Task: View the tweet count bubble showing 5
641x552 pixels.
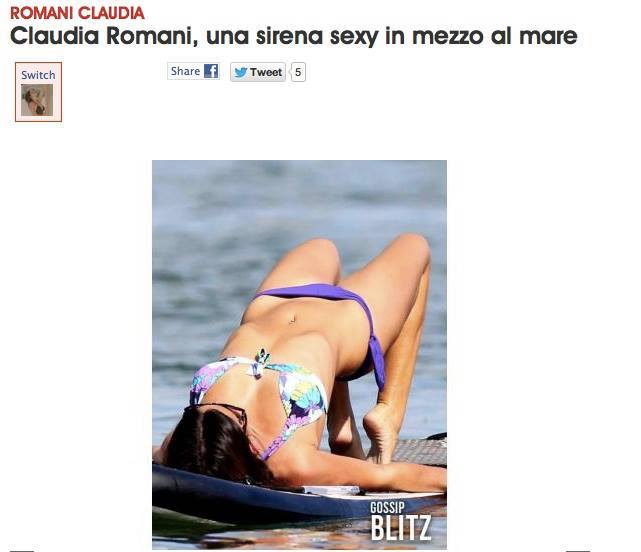Action: 298,72
